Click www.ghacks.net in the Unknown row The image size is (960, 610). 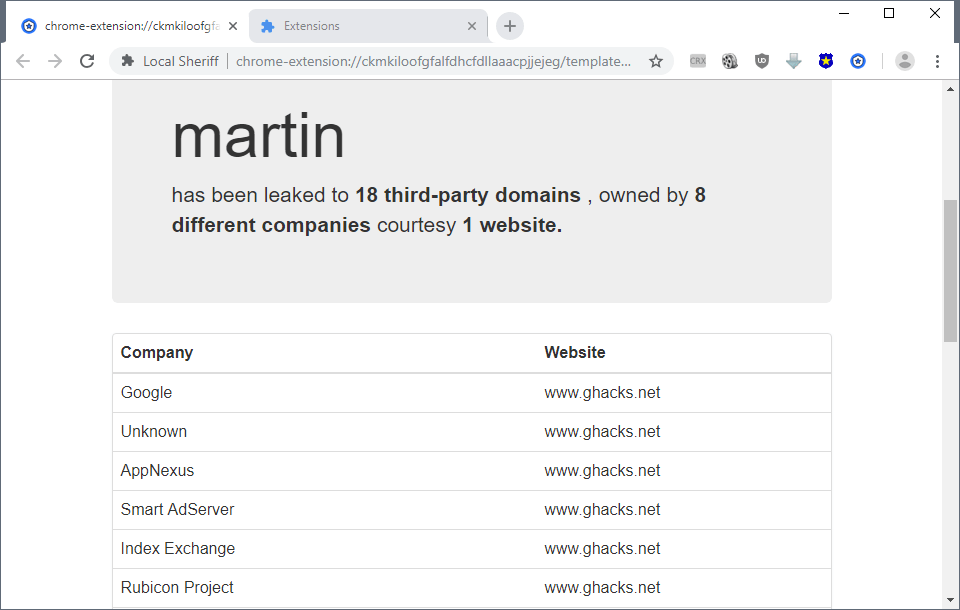pos(602,432)
